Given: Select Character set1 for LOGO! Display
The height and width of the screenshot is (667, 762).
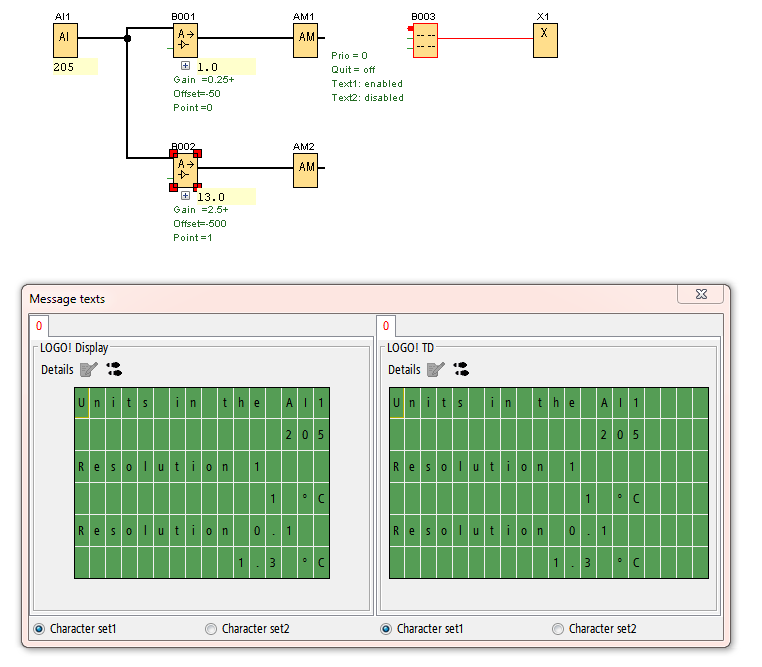Looking at the screenshot, I should point(40,629).
